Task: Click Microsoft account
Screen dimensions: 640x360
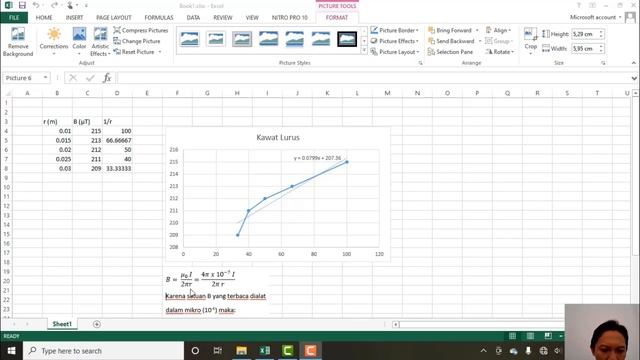Action: [x=593, y=17]
